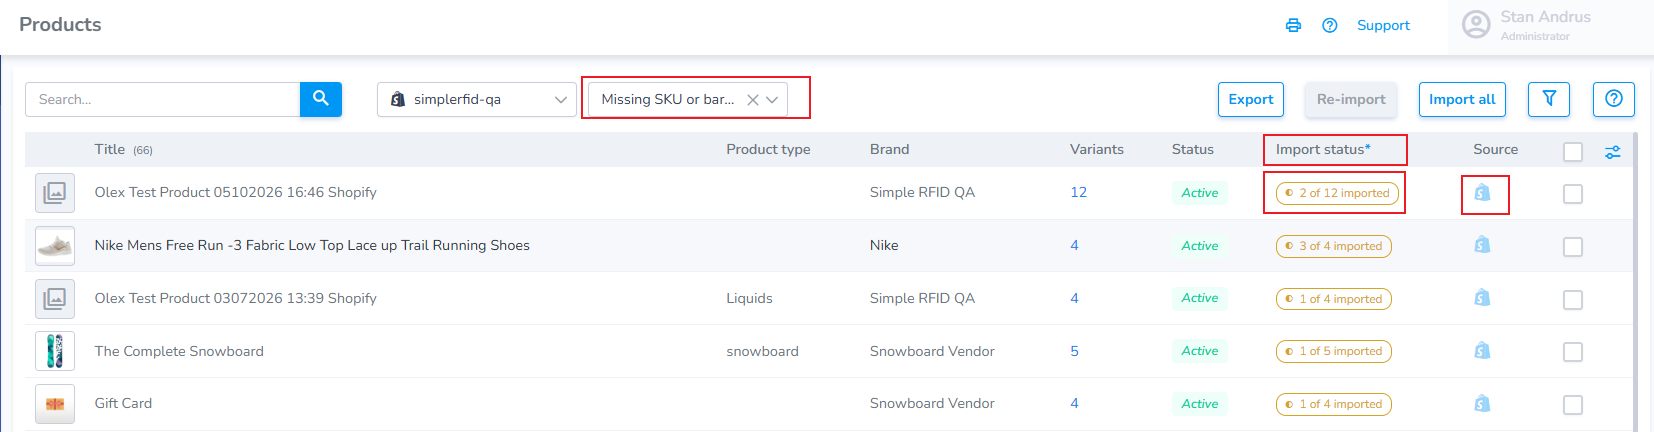This screenshot has height=432, width=1654.
Task: Click the Gift Card thumbnail
Action: click(x=55, y=404)
